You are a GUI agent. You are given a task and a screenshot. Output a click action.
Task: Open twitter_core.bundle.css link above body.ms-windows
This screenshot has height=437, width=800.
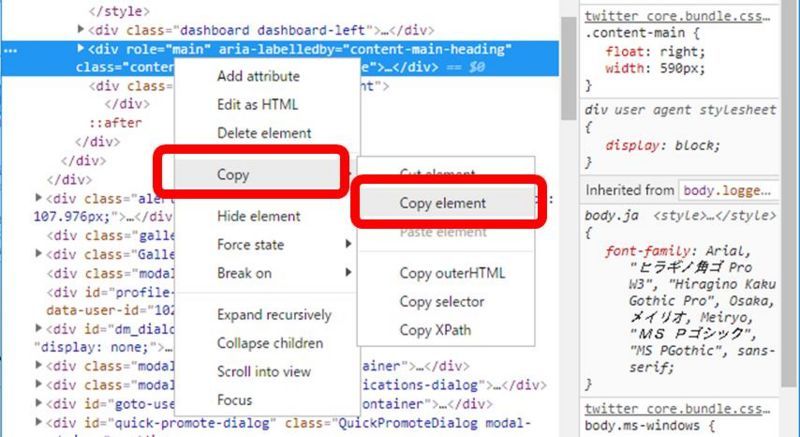[x=678, y=409]
